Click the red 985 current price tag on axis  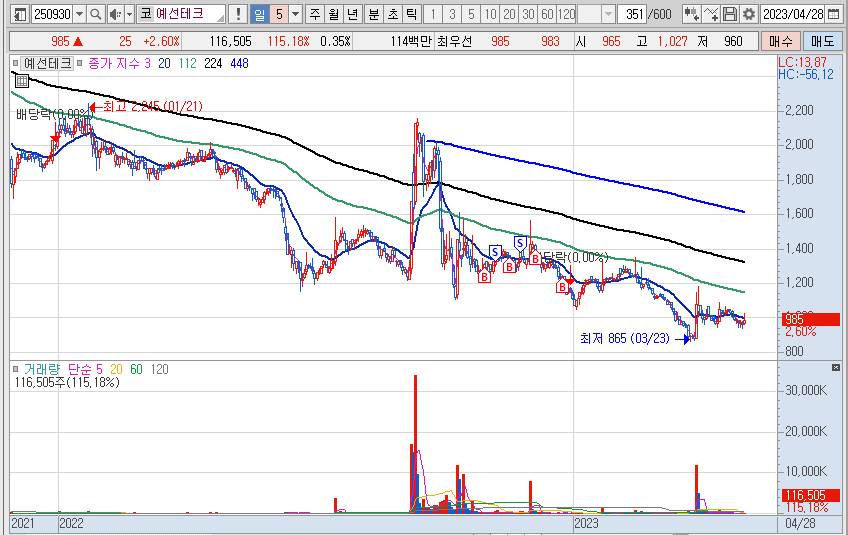point(810,319)
